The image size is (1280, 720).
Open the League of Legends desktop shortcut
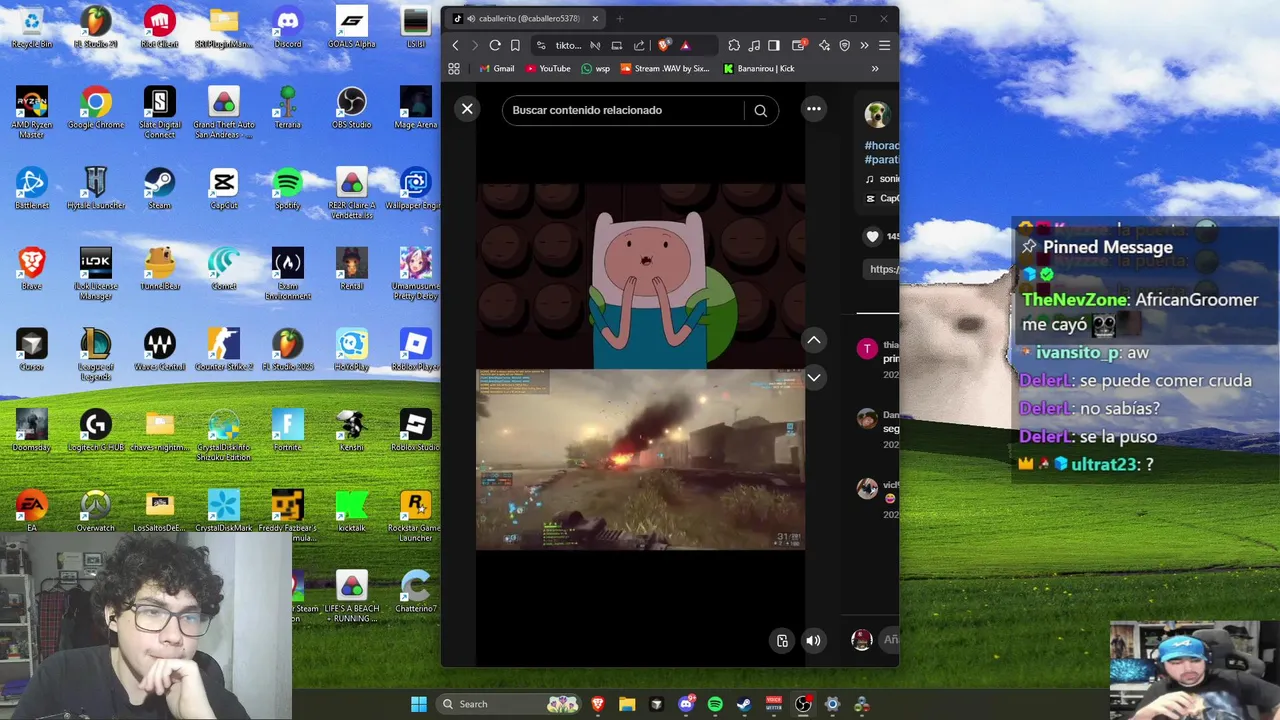pos(96,355)
